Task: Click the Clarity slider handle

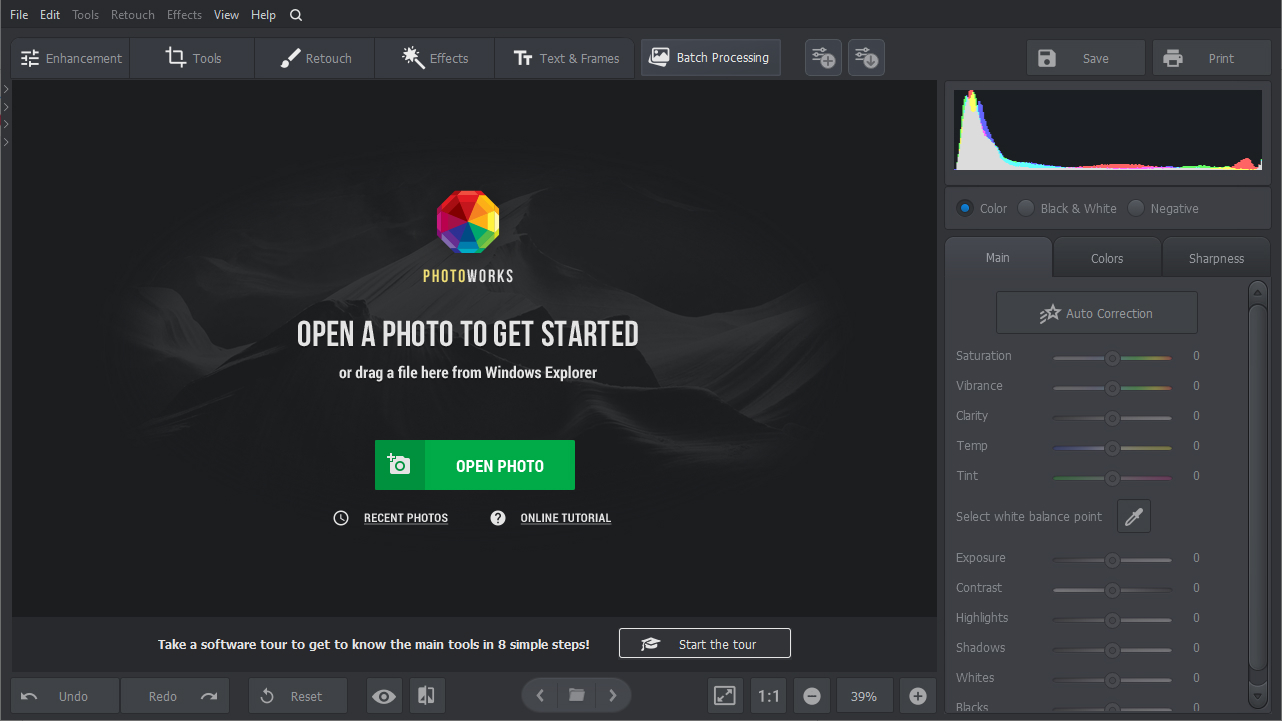Action: (x=1112, y=418)
